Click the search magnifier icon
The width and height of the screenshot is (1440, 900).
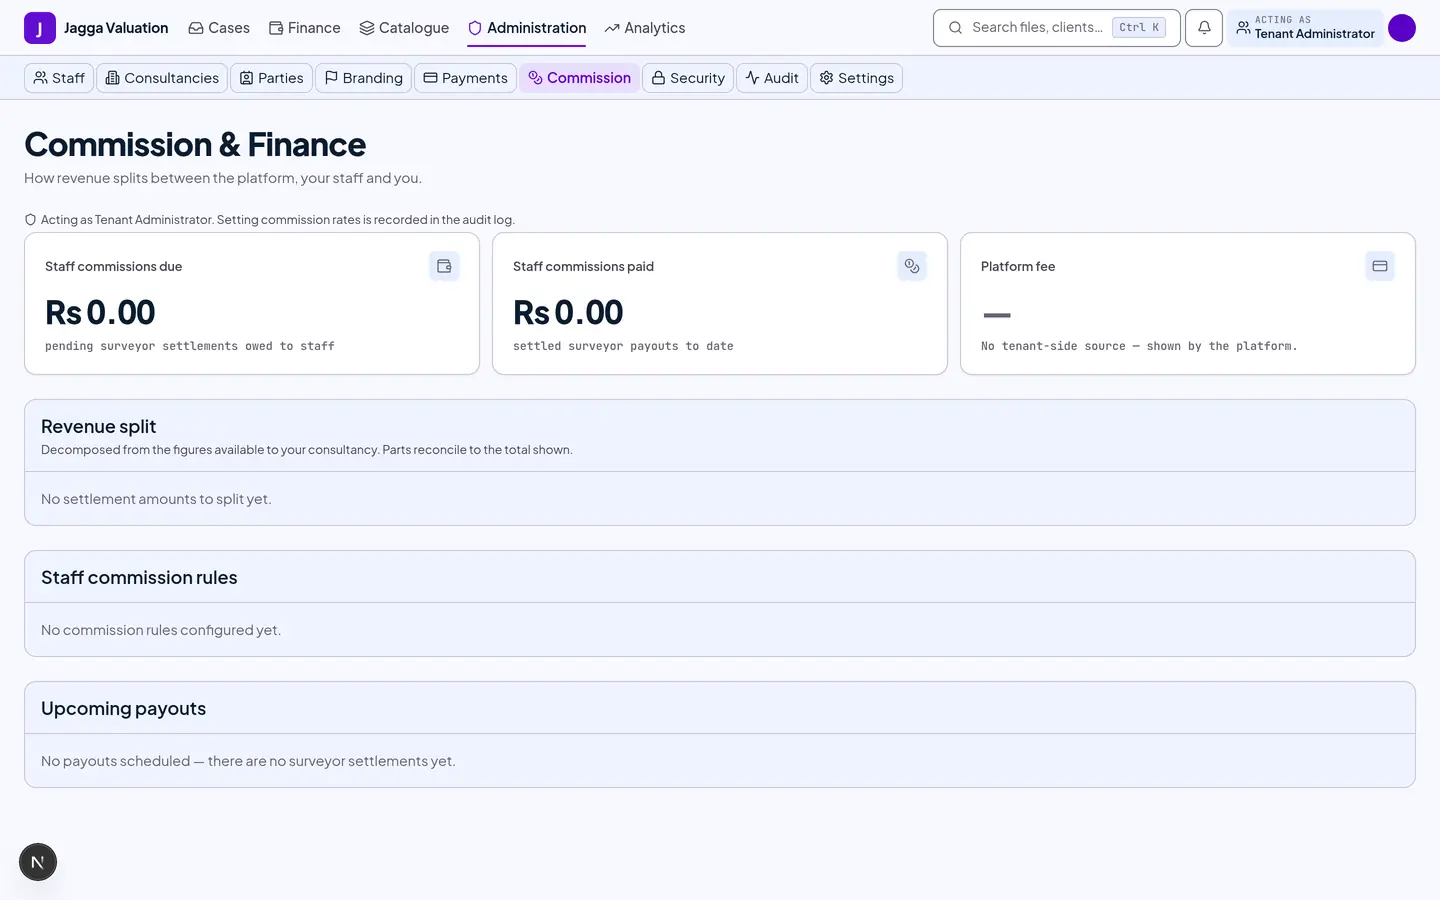pos(955,28)
